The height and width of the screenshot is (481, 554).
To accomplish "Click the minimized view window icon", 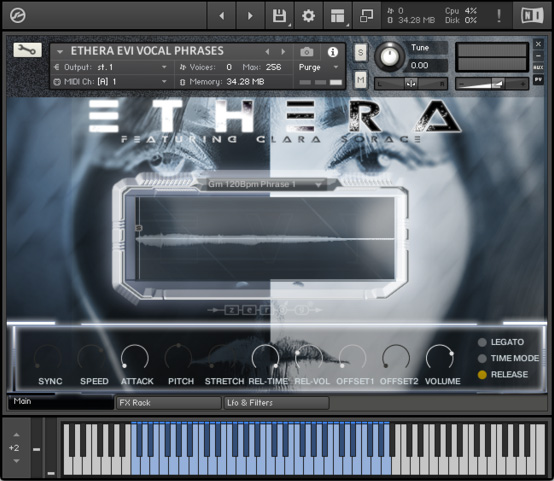I will 366,16.
